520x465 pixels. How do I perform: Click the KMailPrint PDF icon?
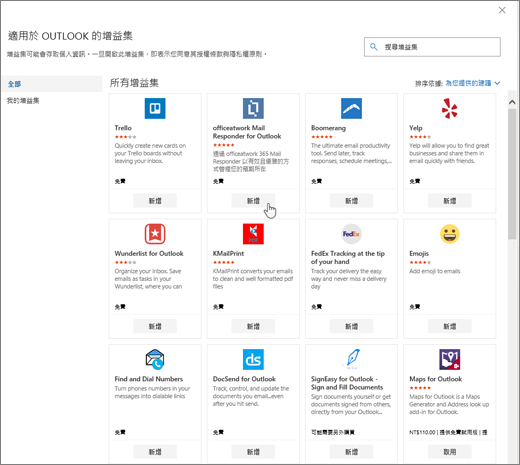pyautogui.click(x=253, y=234)
